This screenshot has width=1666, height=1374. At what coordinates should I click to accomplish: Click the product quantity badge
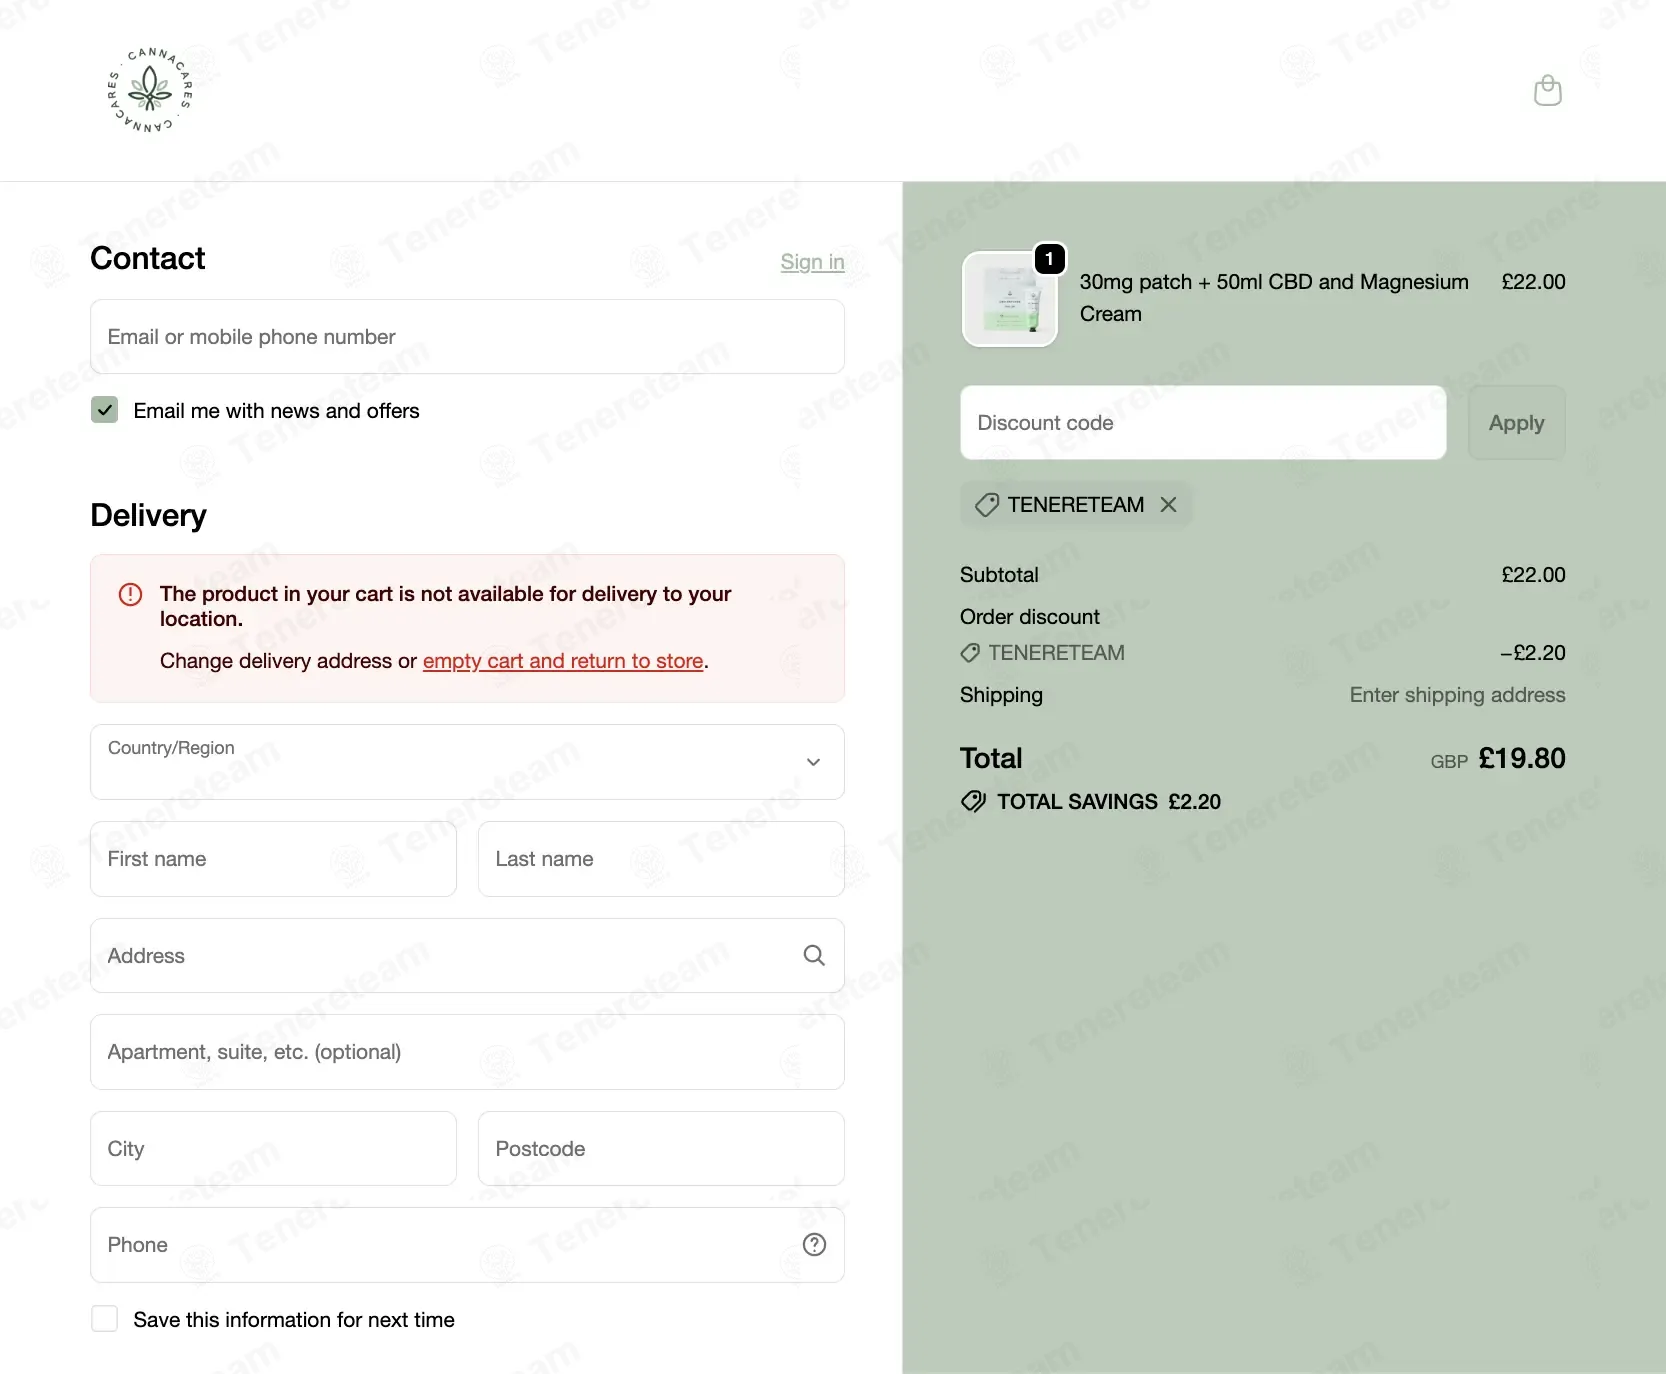click(1049, 259)
